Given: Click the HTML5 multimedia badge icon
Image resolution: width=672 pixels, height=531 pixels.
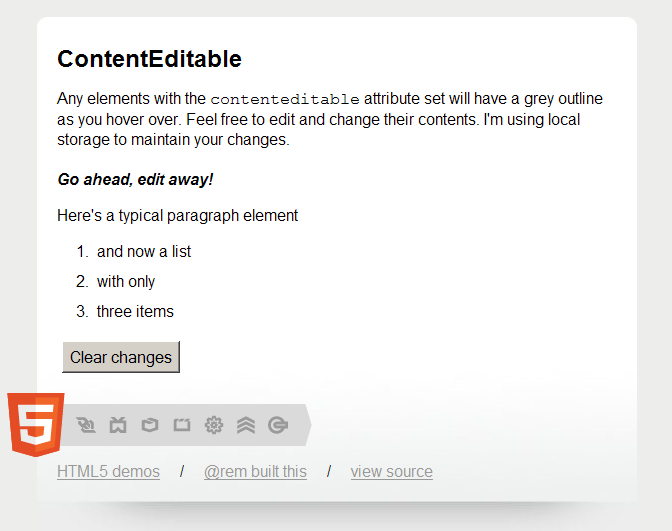Looking at the screenshot, I should (x=182, y=425).
